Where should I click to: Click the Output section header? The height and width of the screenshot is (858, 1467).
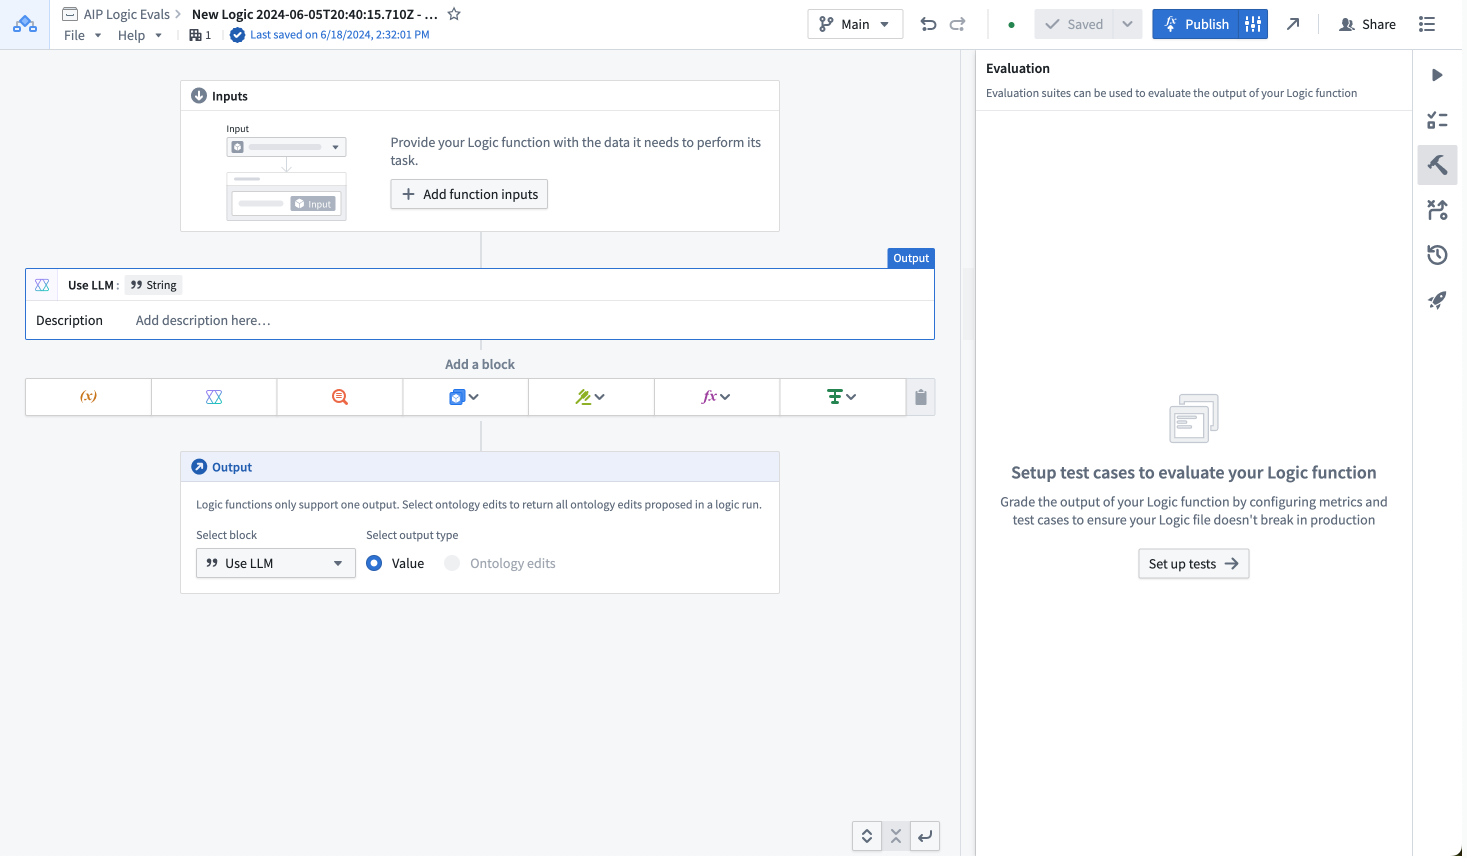(x=480, y=467)
